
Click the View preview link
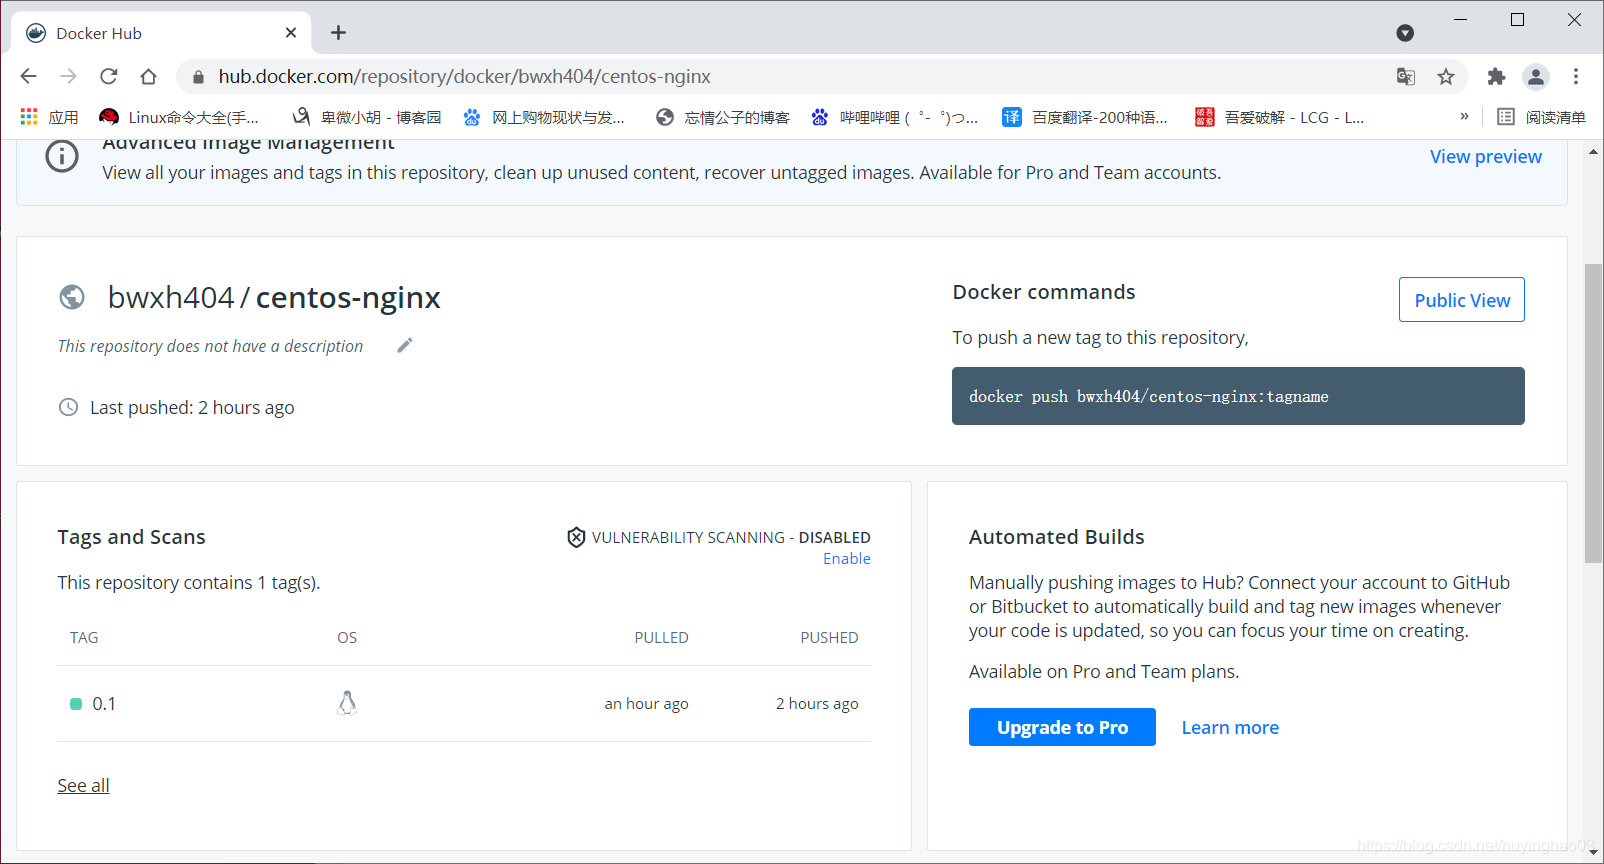point(1486,156)
